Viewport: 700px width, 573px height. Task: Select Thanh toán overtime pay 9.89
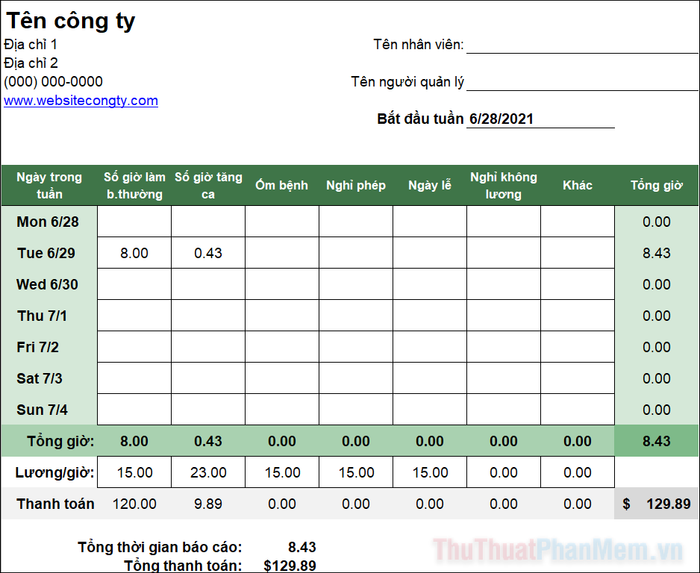[208, 504]
